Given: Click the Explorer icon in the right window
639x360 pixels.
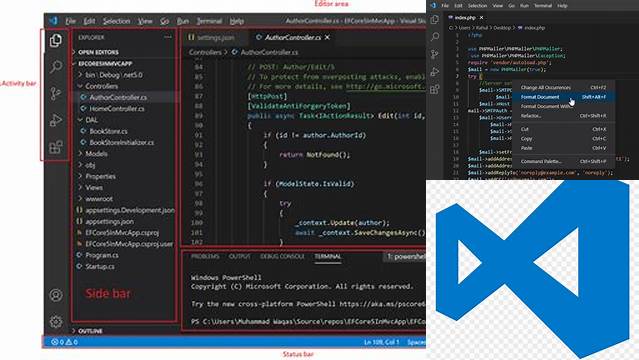Looking at the screenshot, I should coord(435,19).
